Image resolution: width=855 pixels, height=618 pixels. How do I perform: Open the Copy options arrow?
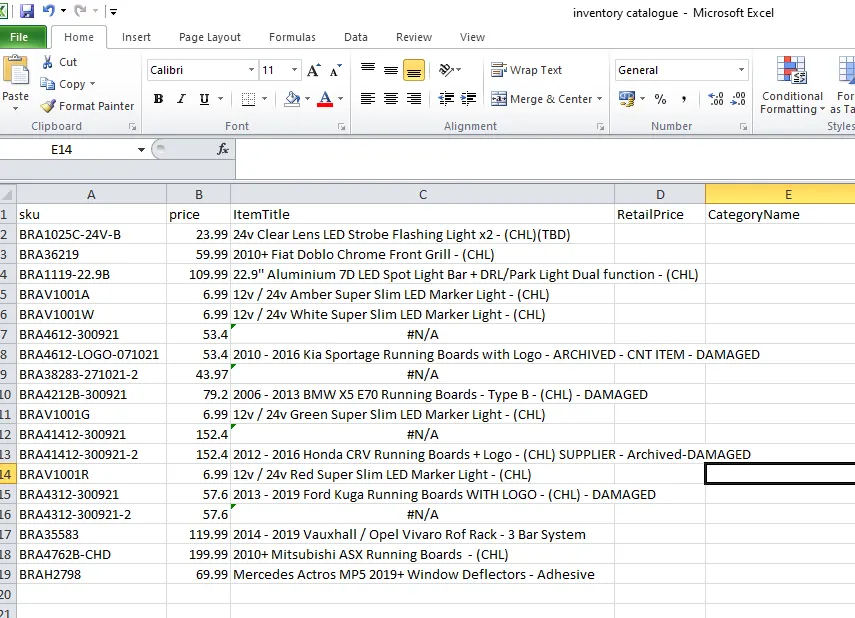[93, 84]
